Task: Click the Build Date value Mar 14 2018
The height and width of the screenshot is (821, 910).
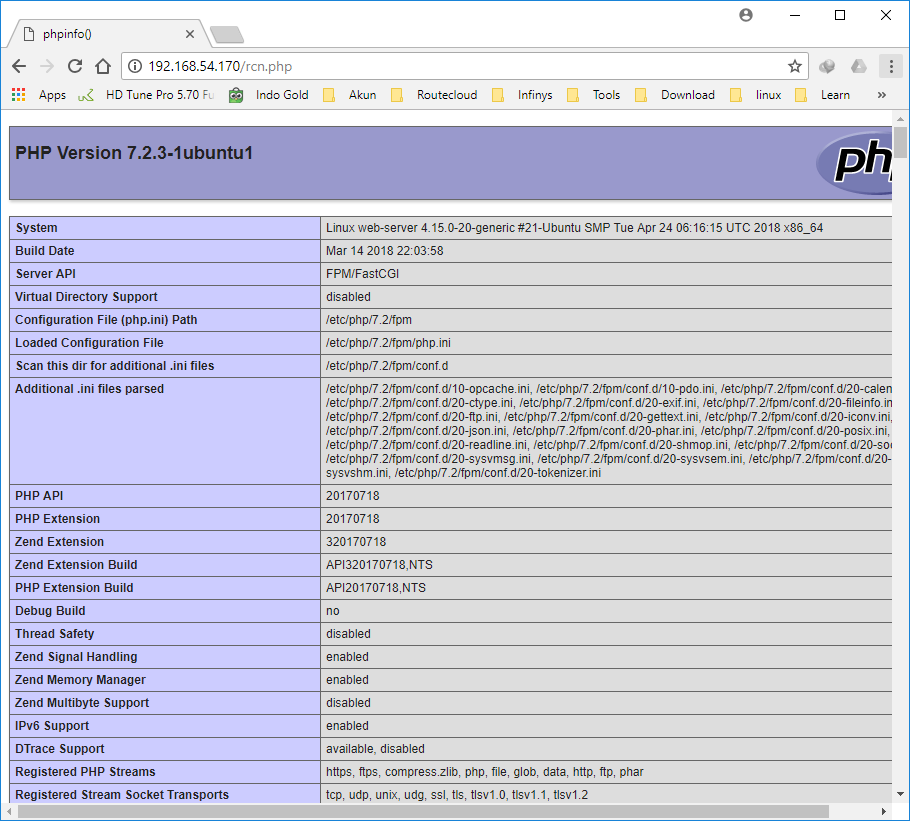Action: (x=384, y=251)
